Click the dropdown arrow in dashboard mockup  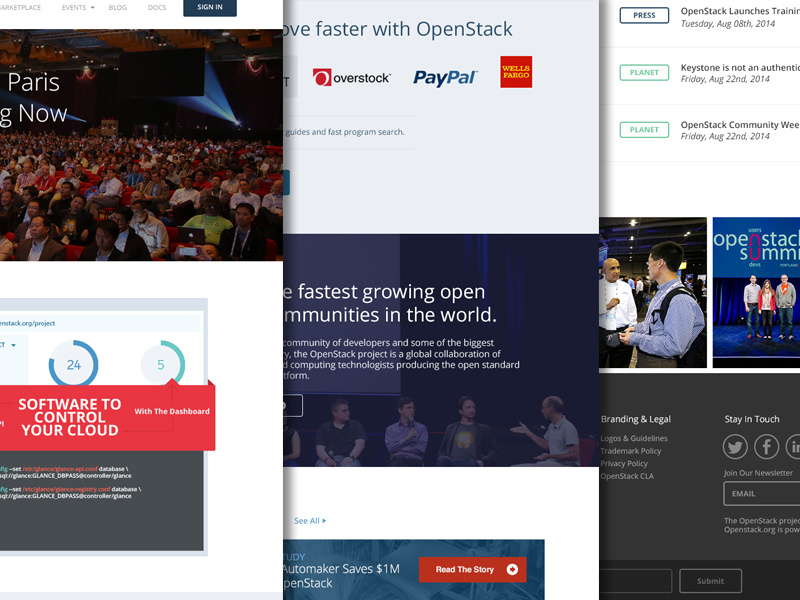(13, 345)
